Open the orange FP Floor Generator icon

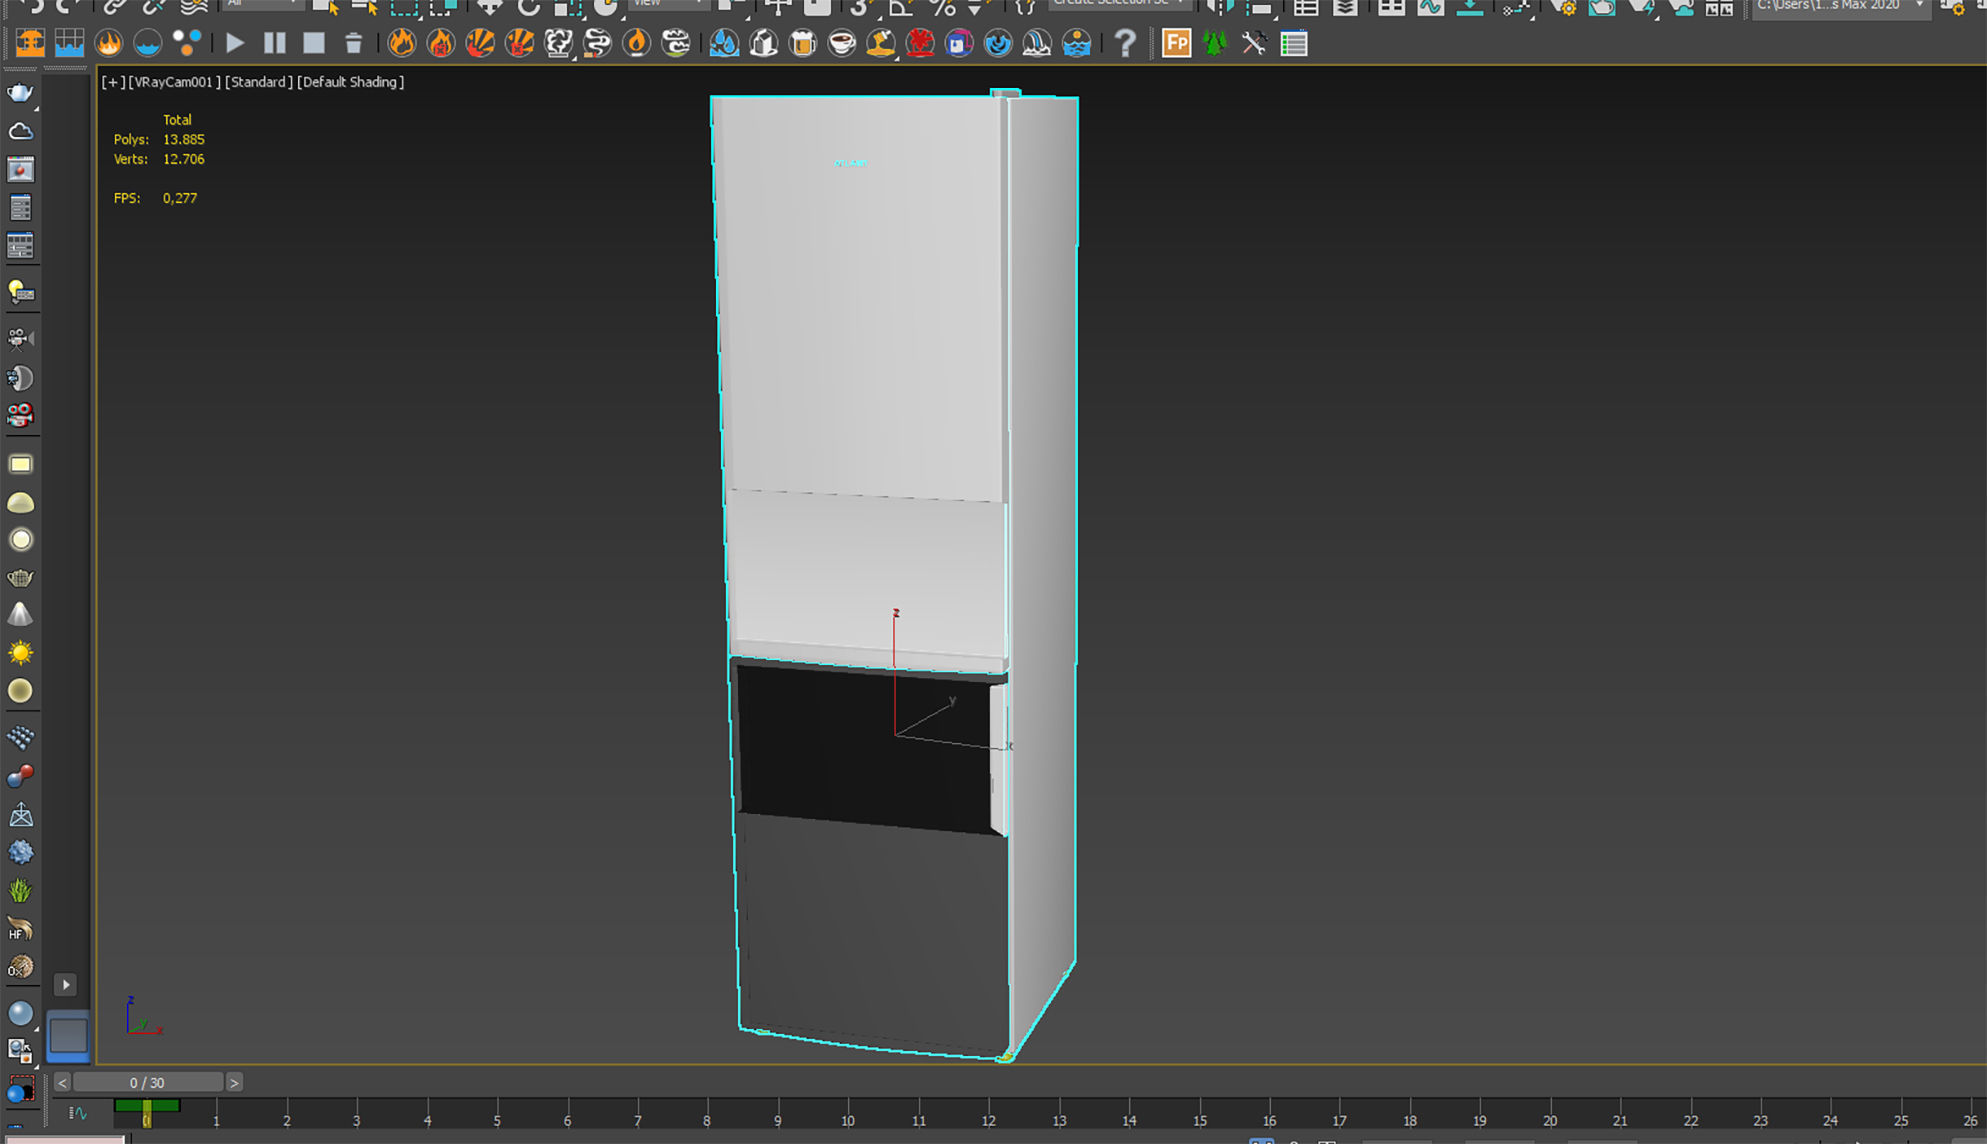point(1177,43)
